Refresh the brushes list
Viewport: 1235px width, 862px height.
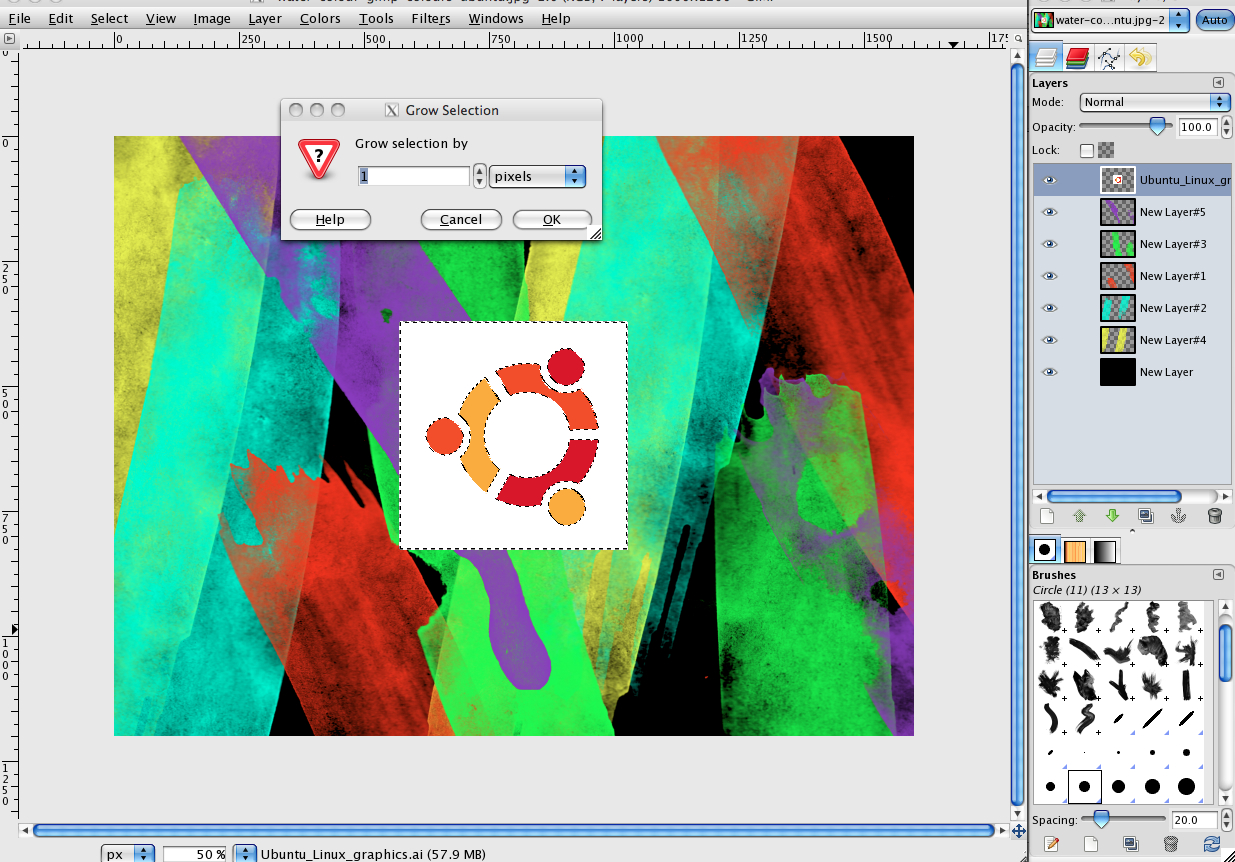click(1212, 844)
